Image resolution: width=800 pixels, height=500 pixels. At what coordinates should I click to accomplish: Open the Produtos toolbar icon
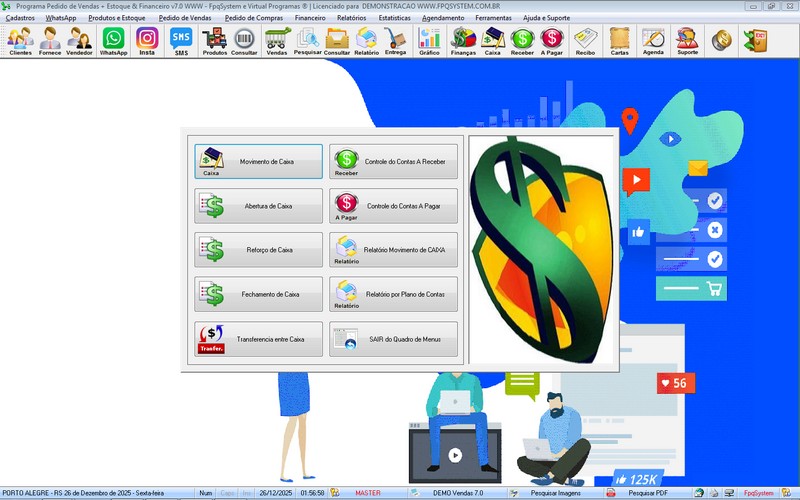[x=214, y=41]
